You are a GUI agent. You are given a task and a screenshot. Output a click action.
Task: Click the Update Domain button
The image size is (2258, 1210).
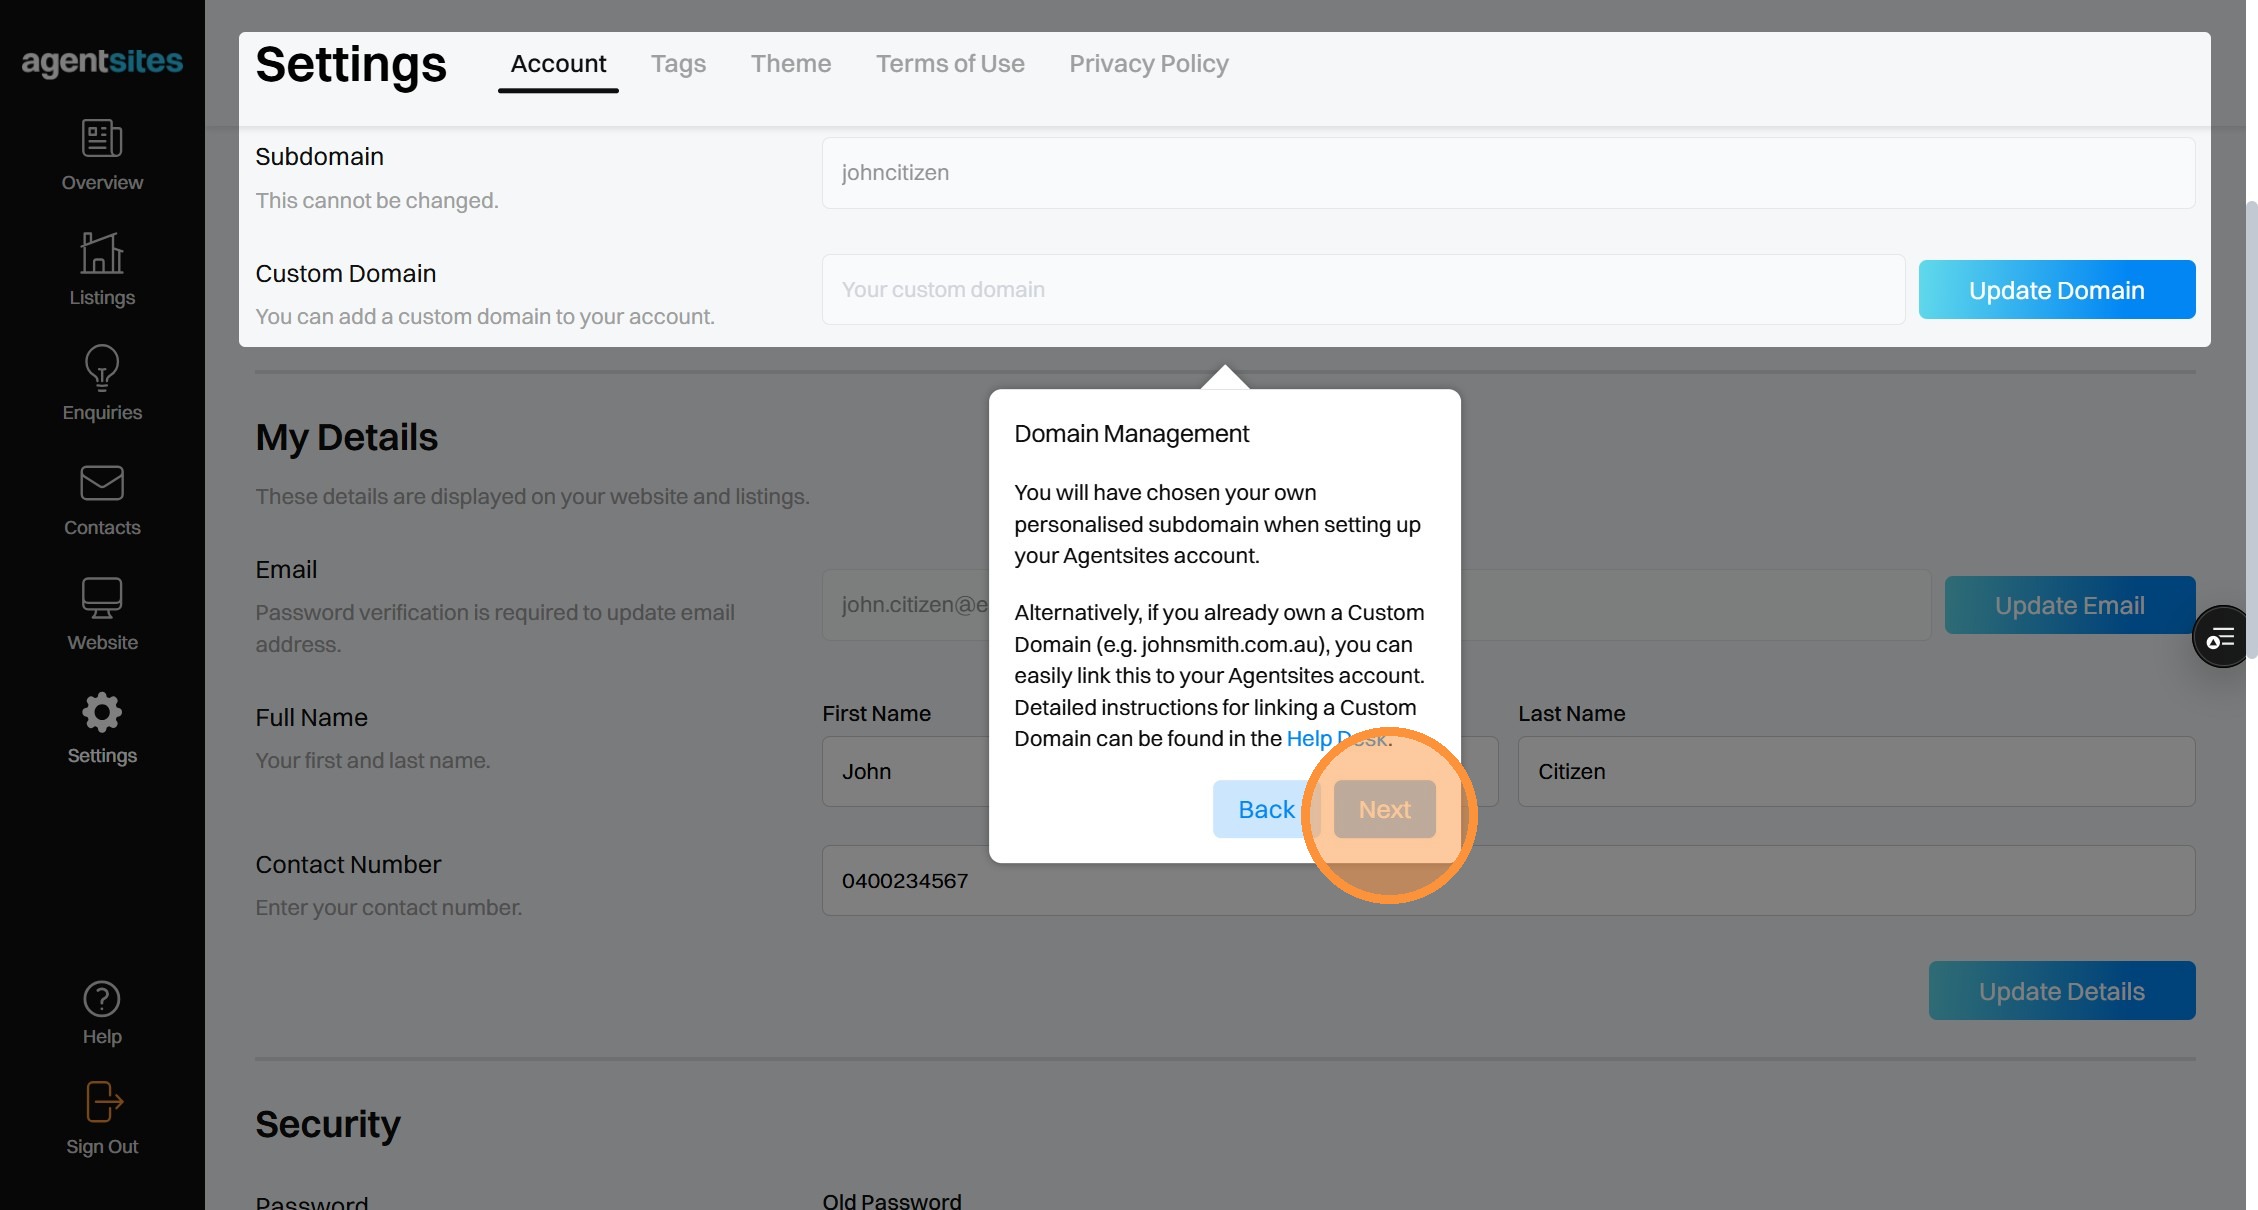[2056, 290]
